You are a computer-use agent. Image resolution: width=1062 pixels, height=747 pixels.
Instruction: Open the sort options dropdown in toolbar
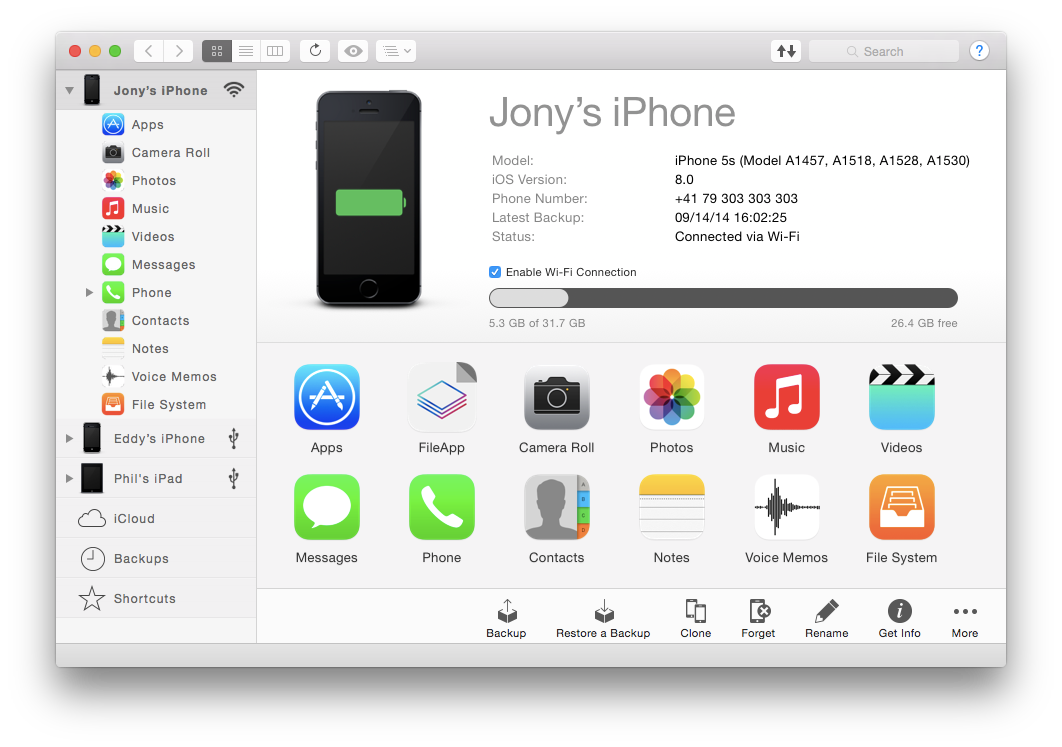click(395, 51)
